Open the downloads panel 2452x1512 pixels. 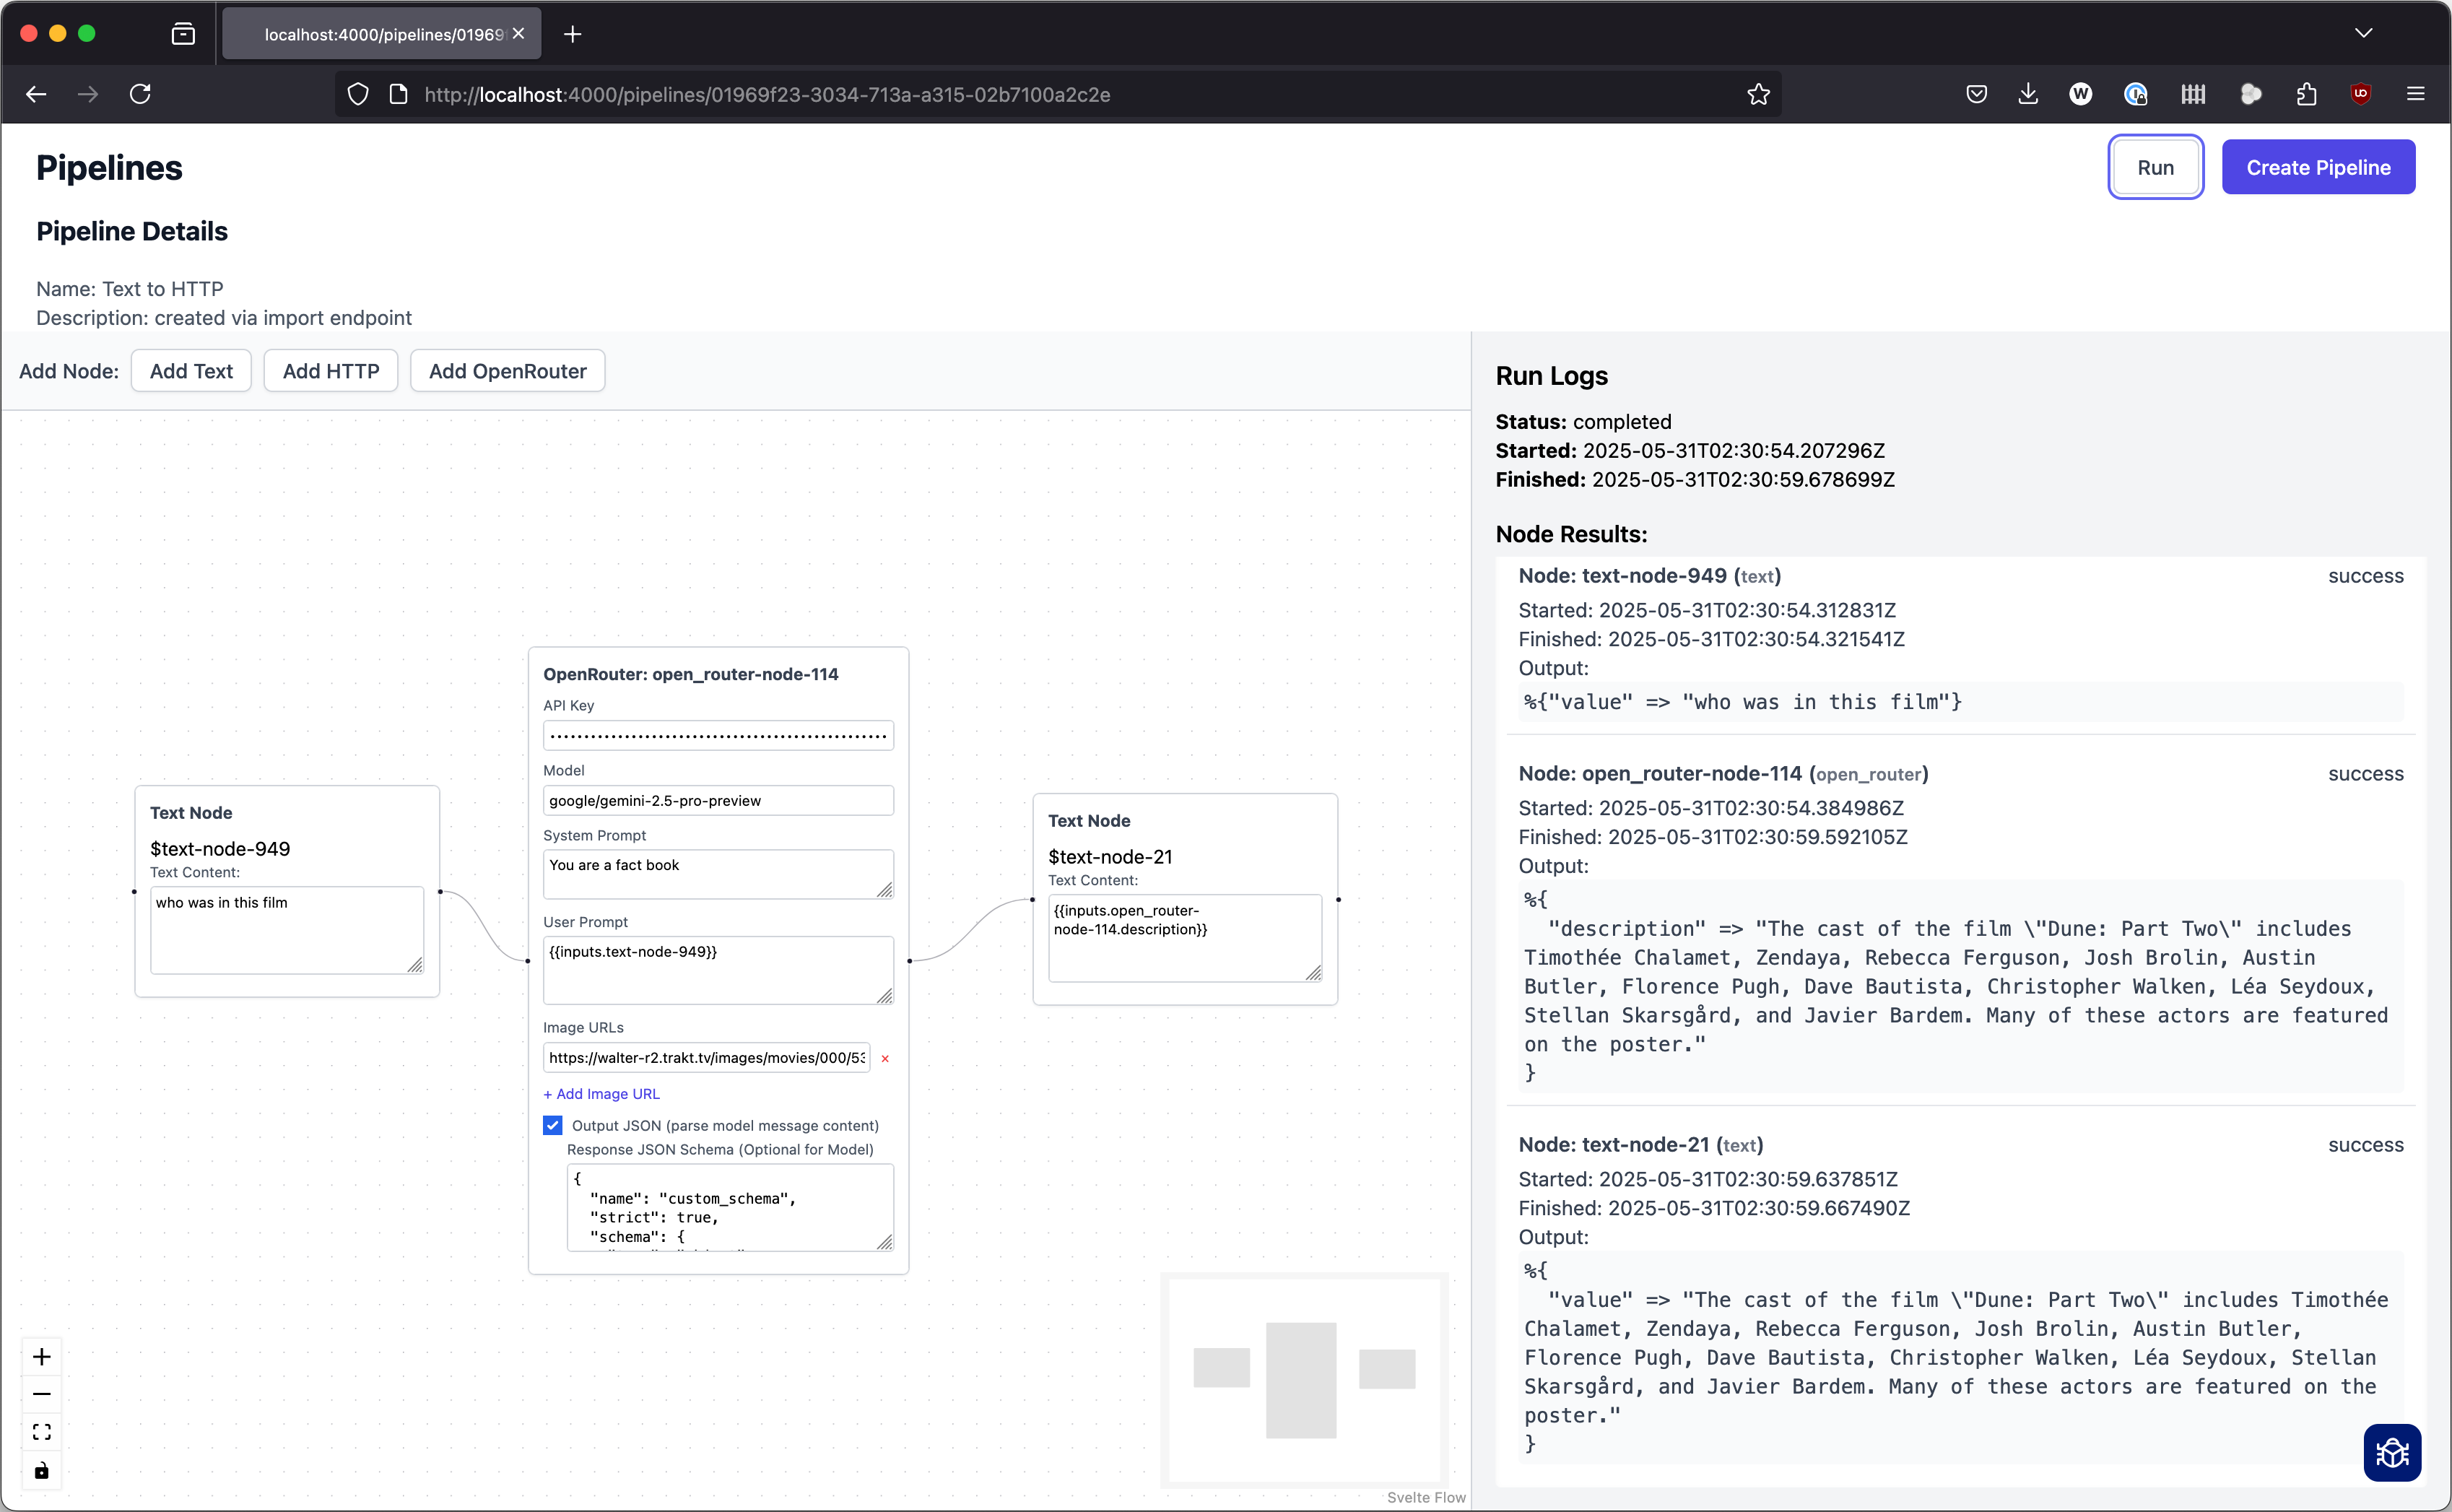click(2028, 94)
